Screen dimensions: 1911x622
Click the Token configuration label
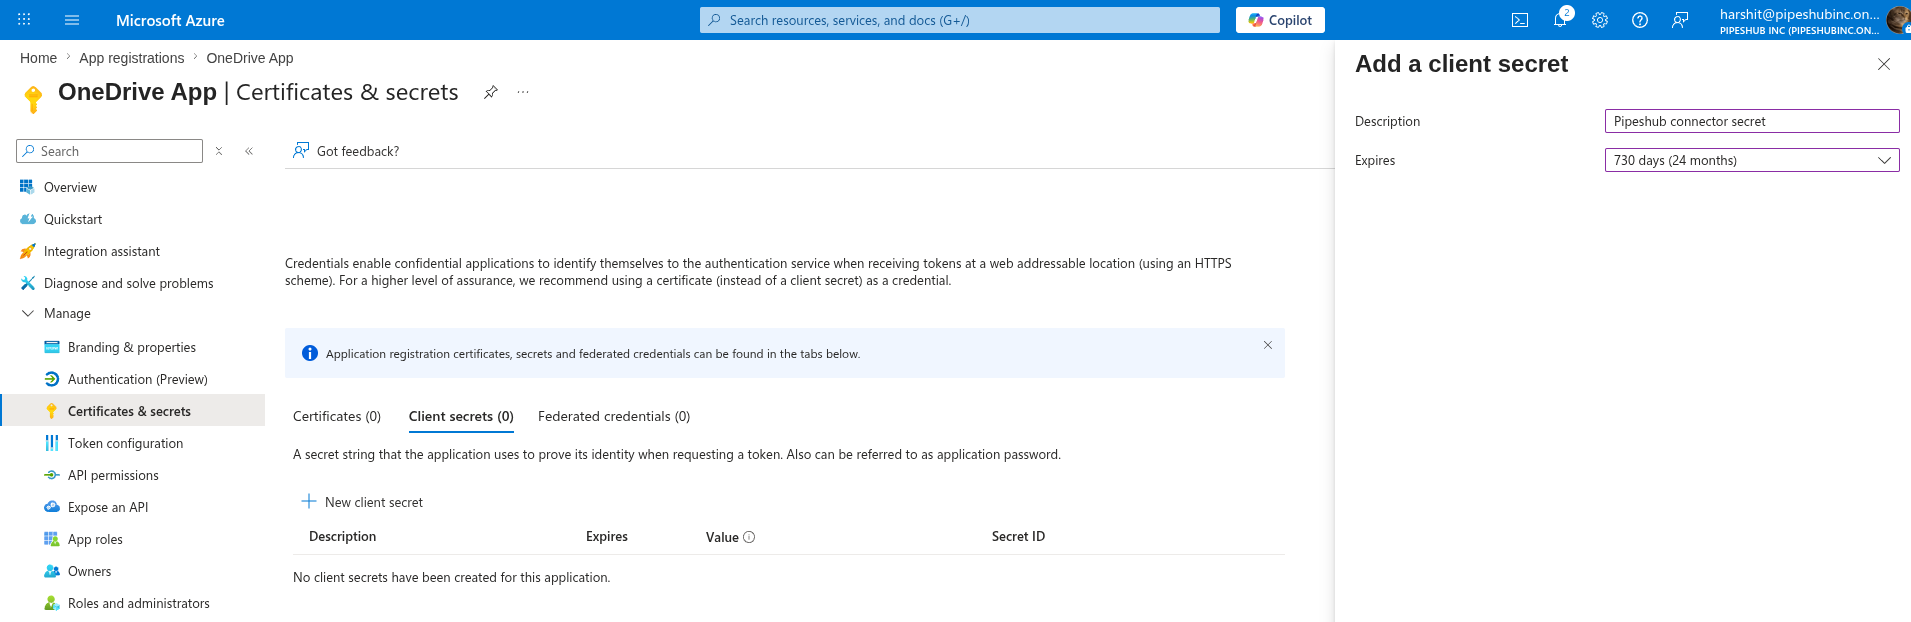point(125,443)
